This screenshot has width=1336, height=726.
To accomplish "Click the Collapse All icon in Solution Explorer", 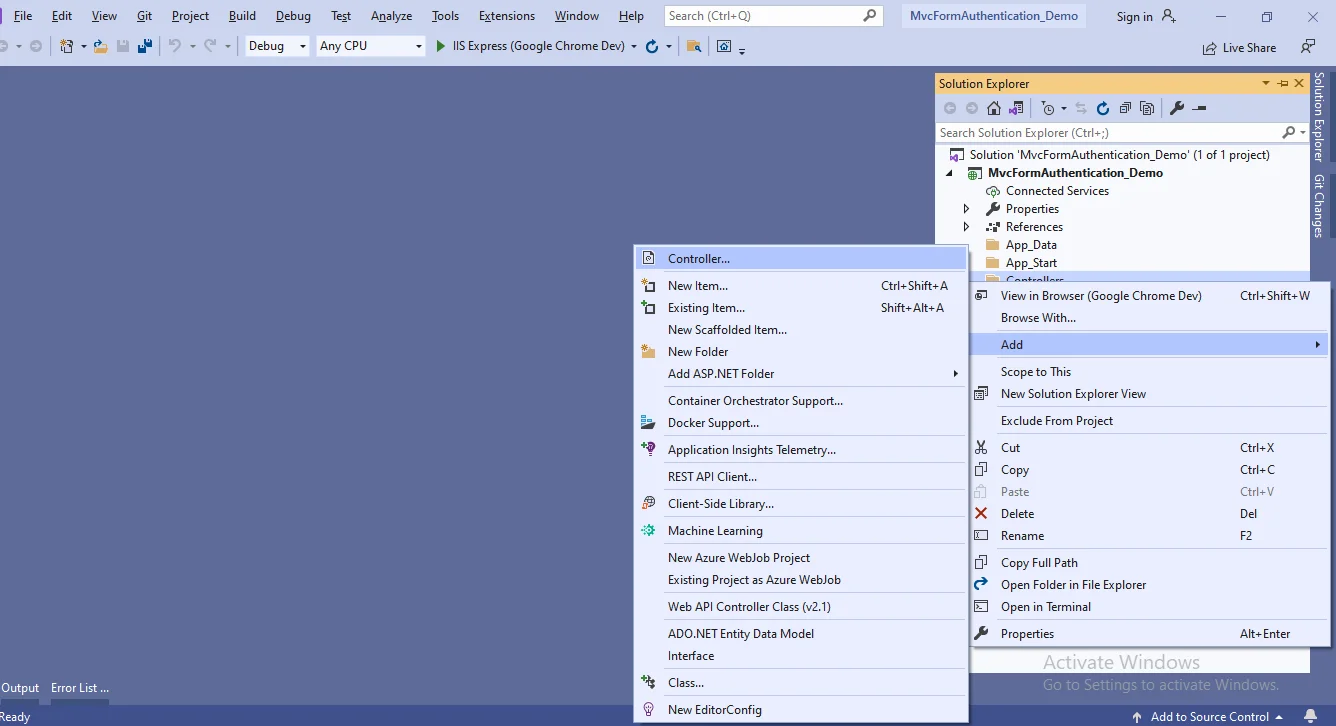I will 1125,108.
